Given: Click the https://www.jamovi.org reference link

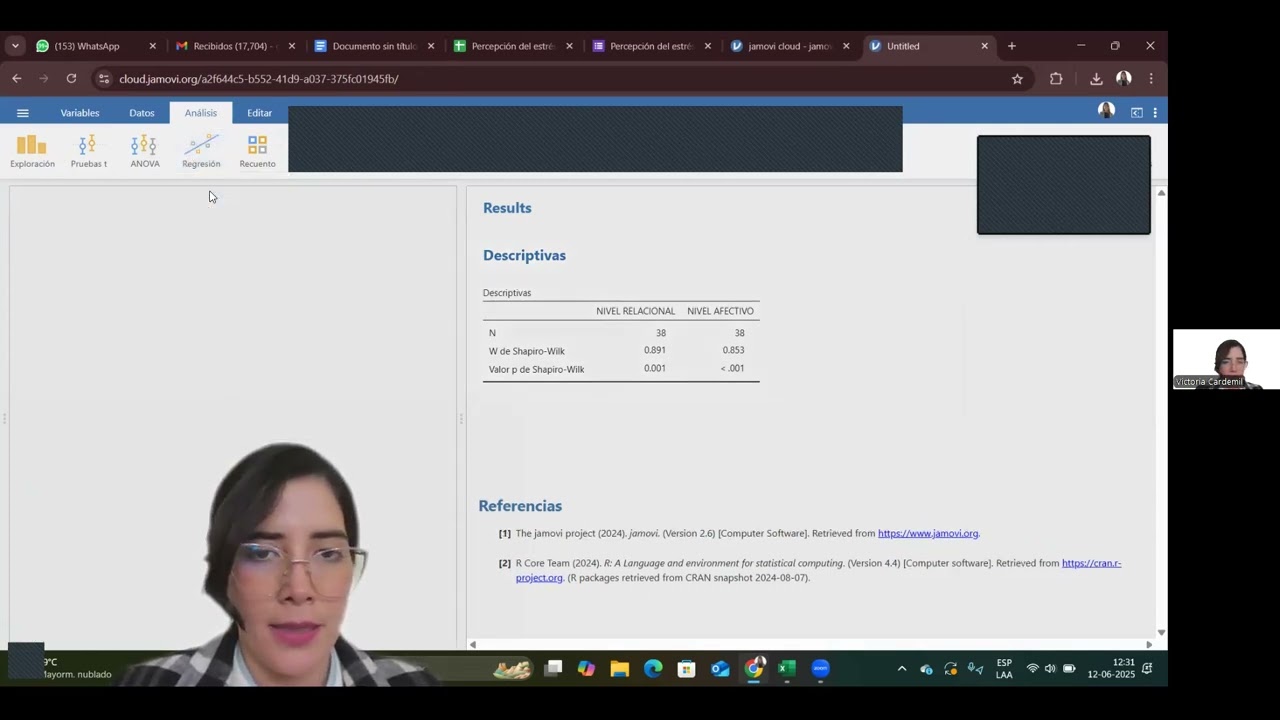Looking at the screenshot, I should [x=928, y=533].
